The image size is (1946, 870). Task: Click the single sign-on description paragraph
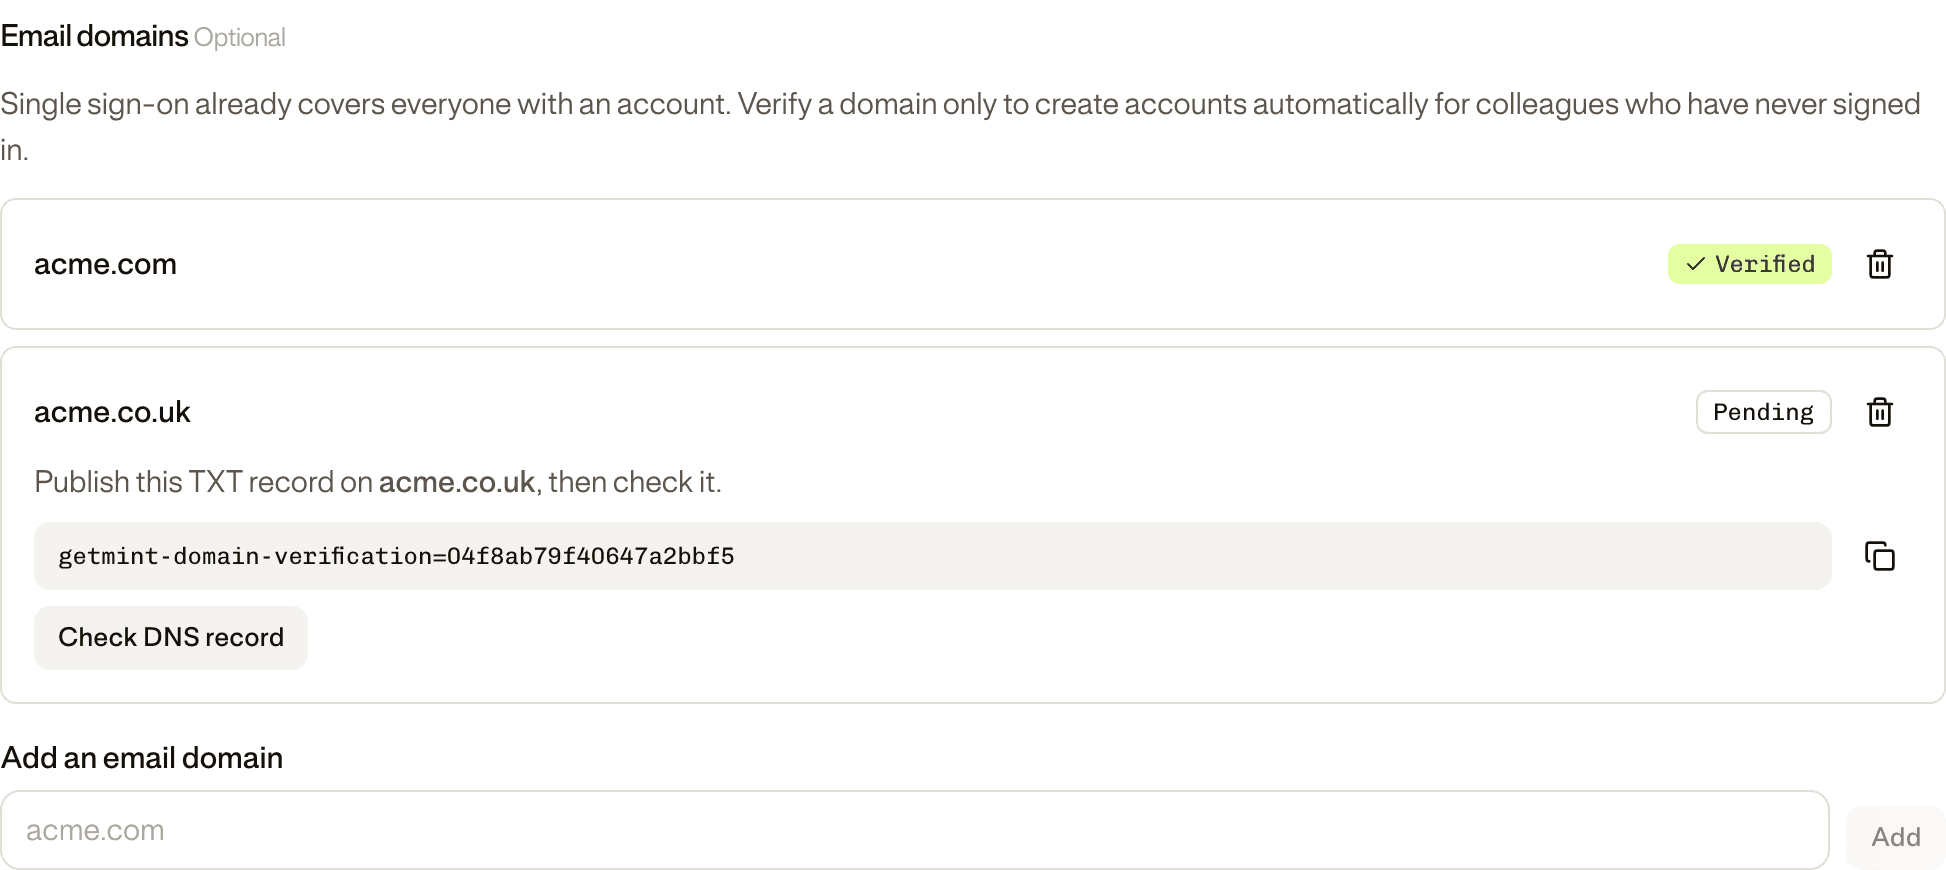click(960, 127)
